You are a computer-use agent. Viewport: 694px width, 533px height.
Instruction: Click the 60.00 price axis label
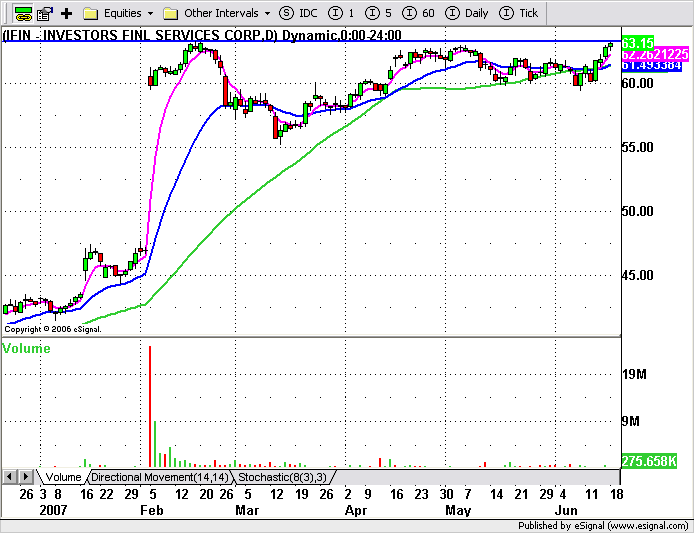(x=637, y=83)
